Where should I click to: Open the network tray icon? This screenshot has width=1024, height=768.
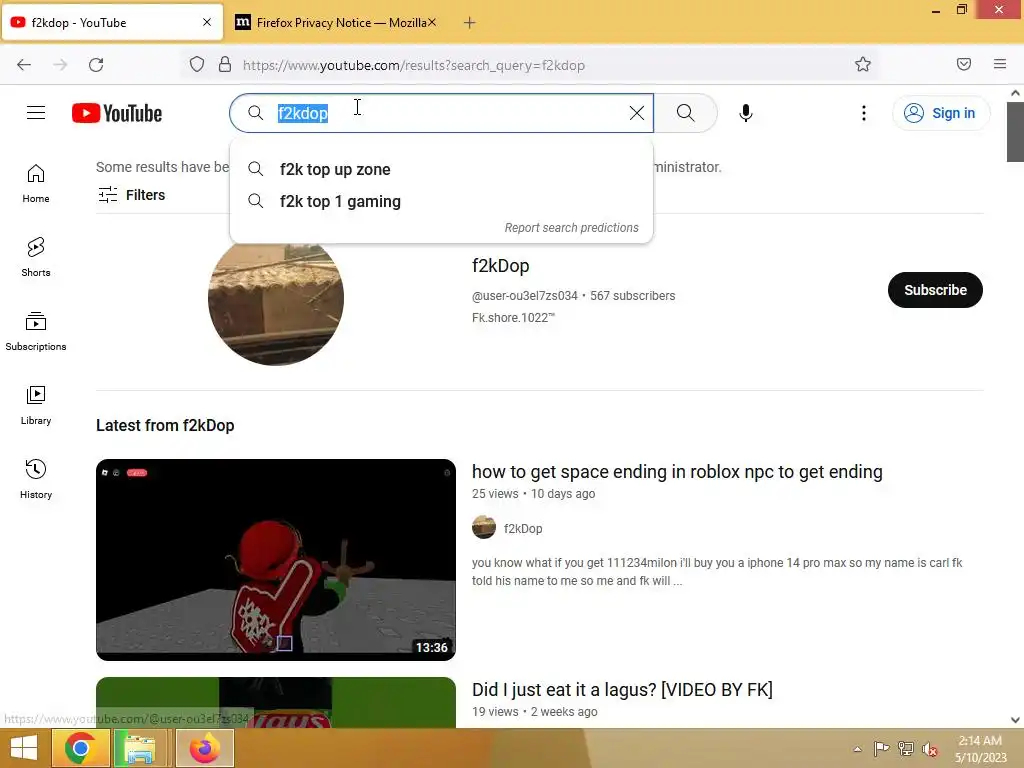[906, 749]
